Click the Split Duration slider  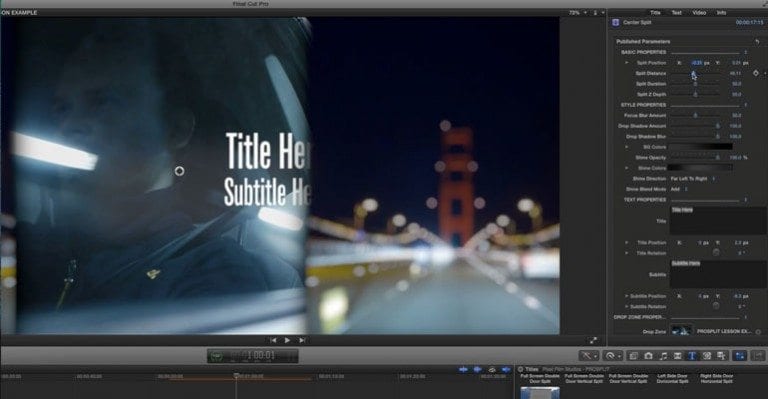pyautogui.click(x=696, y=84)
